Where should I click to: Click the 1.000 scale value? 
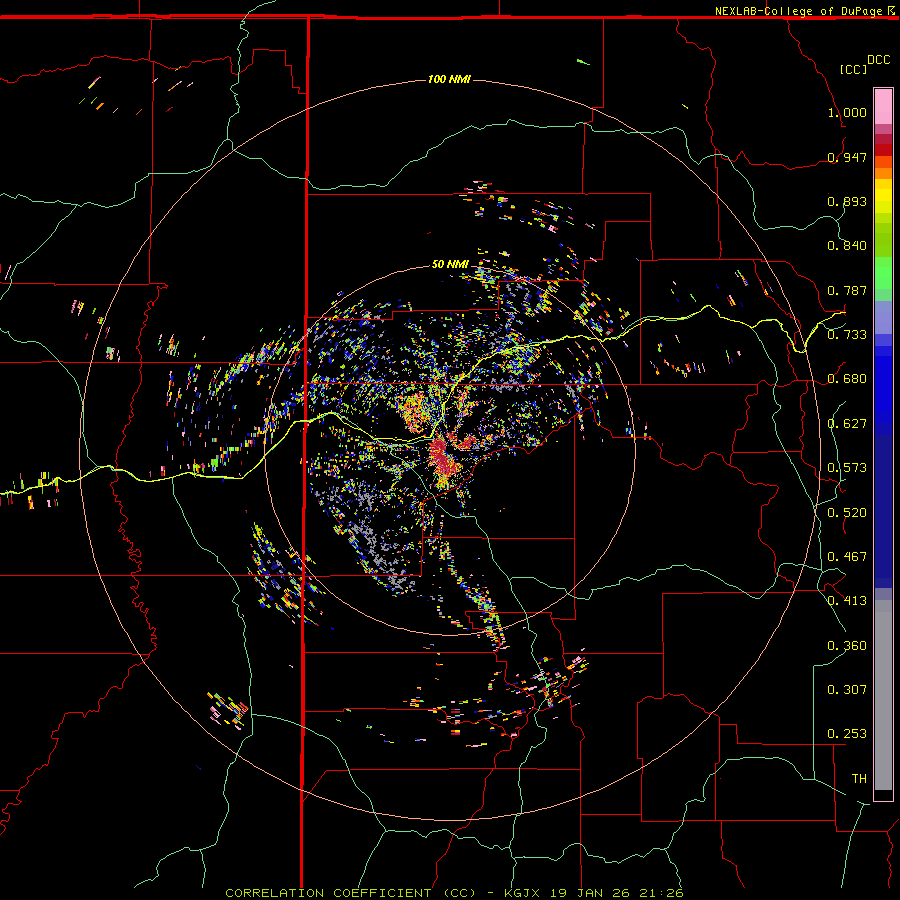(847, 112)
